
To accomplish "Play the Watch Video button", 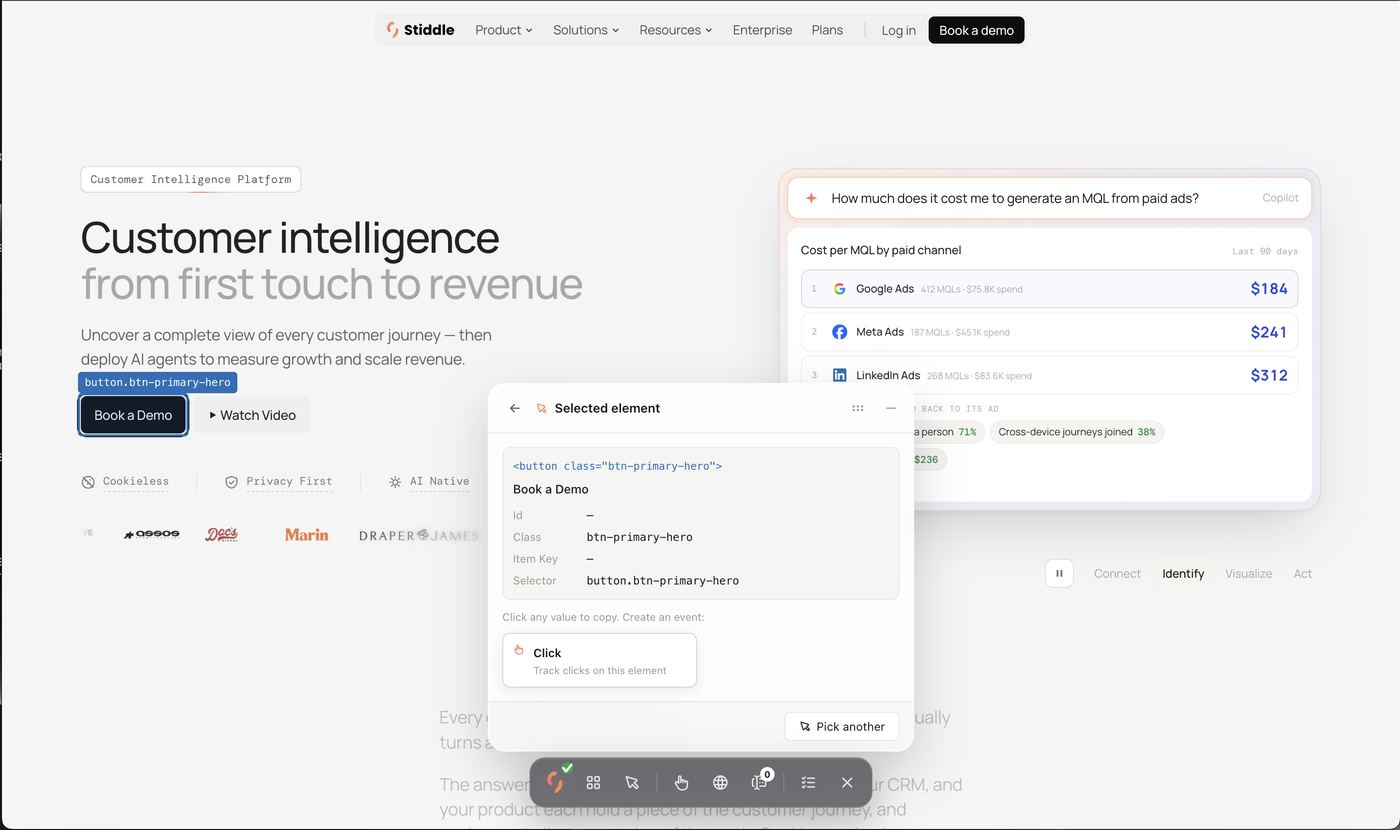I will point(252,415).
